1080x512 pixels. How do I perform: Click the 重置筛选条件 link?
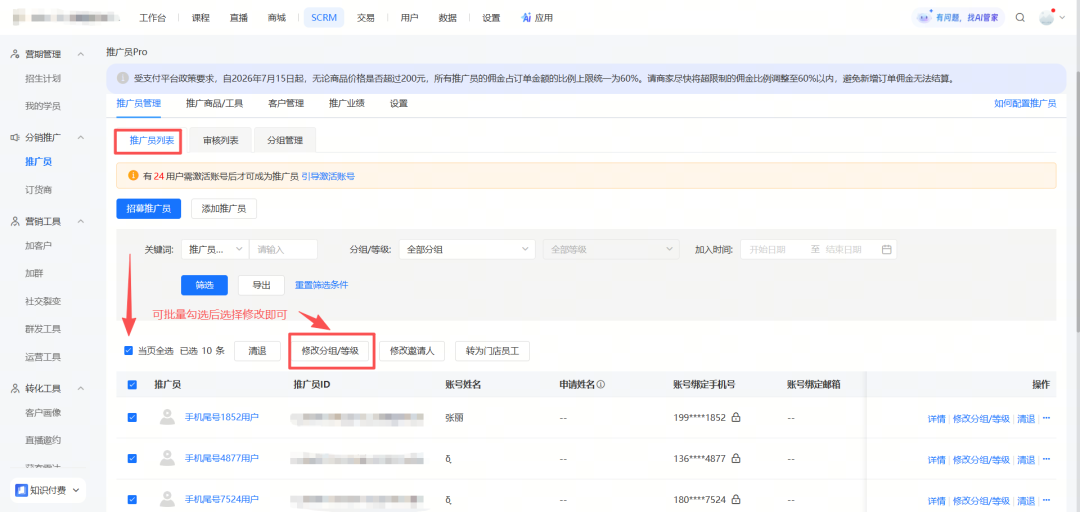pos(322,285)
